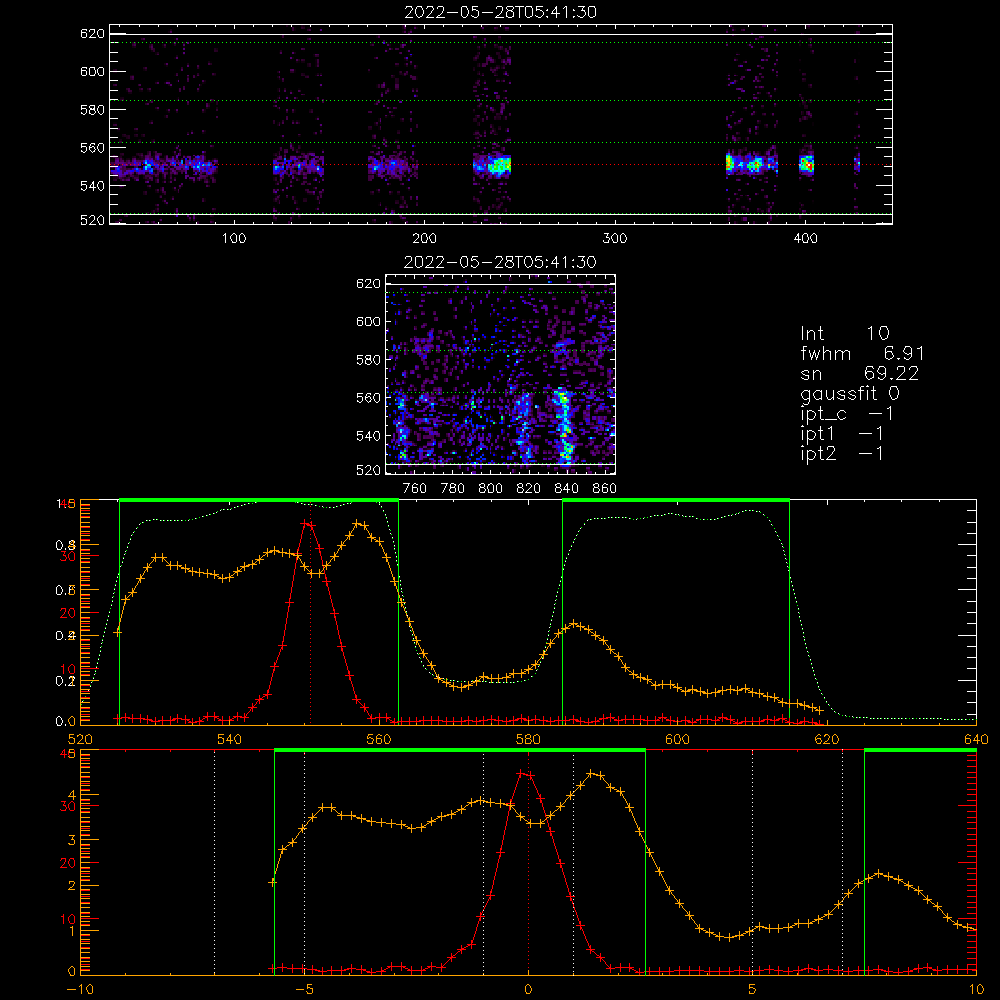Click the orange bump near x=8 in bottom plot
This screenshot has height=1000, width=1000.
click(x=880, y=874)
